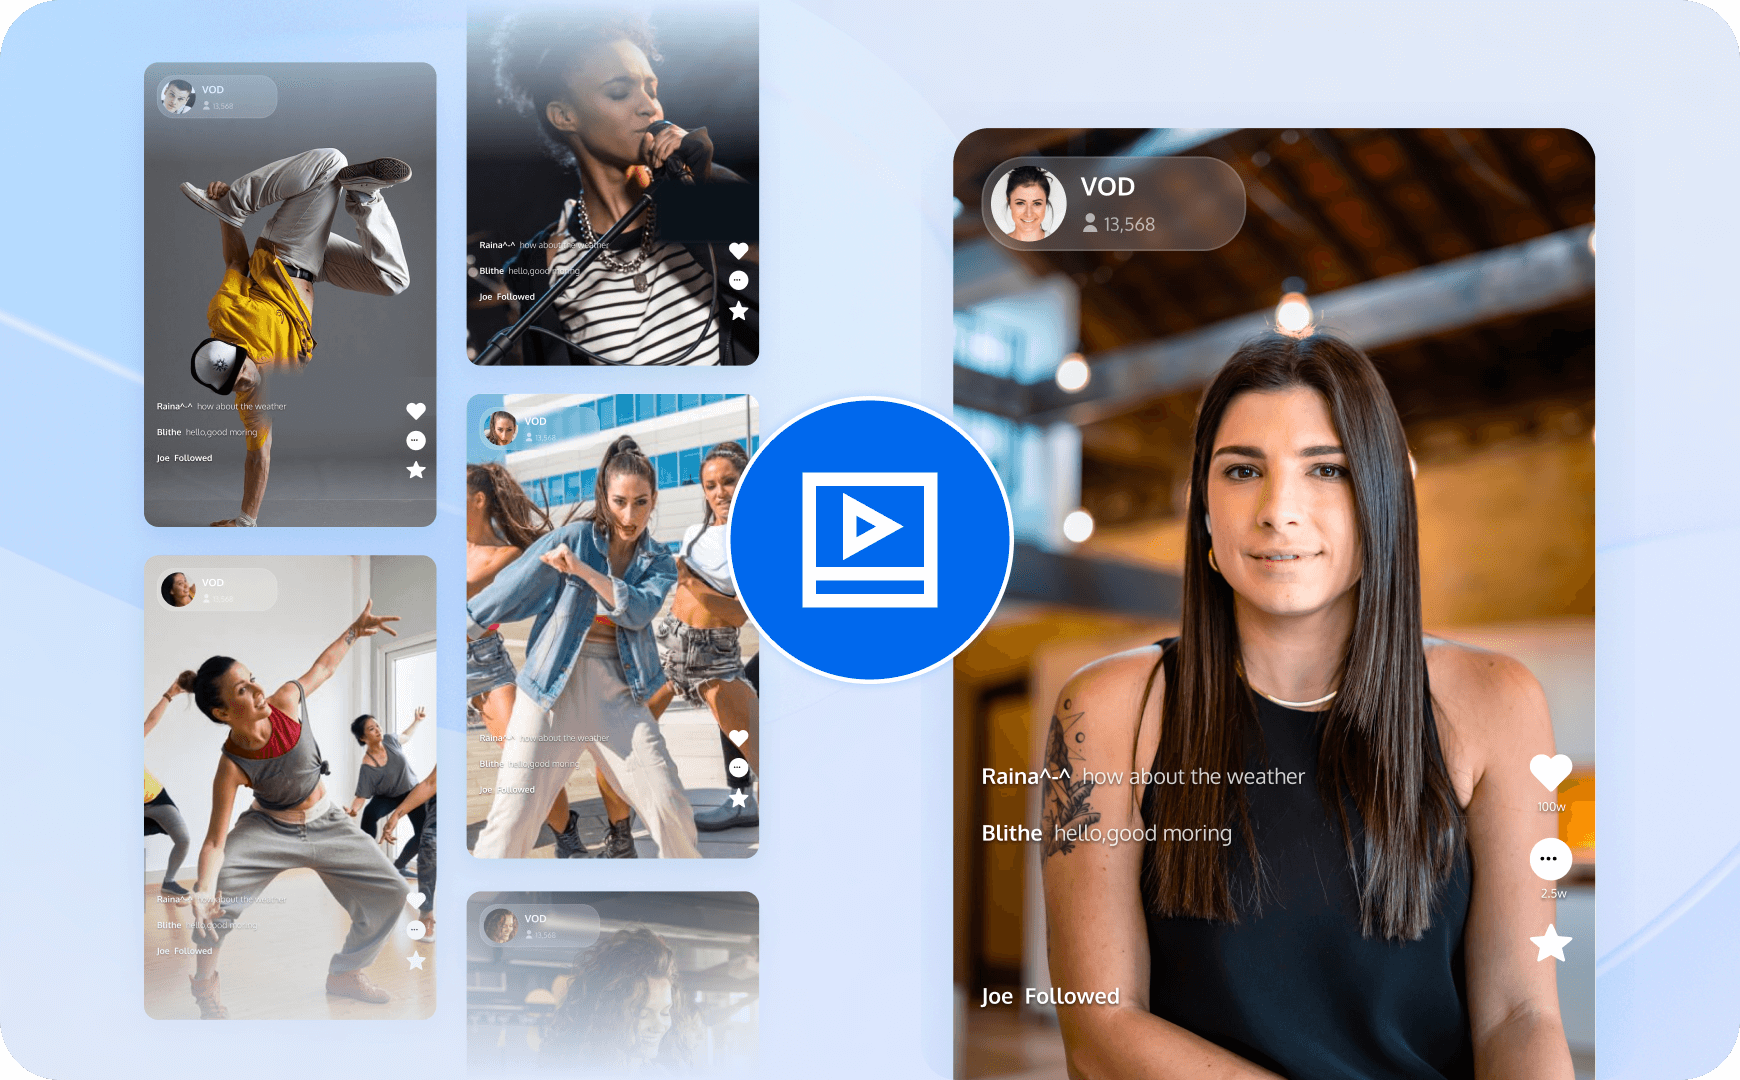The image size is (1740, 1080).
Task: Like the singer with microphone video
Action: (739, 251)
